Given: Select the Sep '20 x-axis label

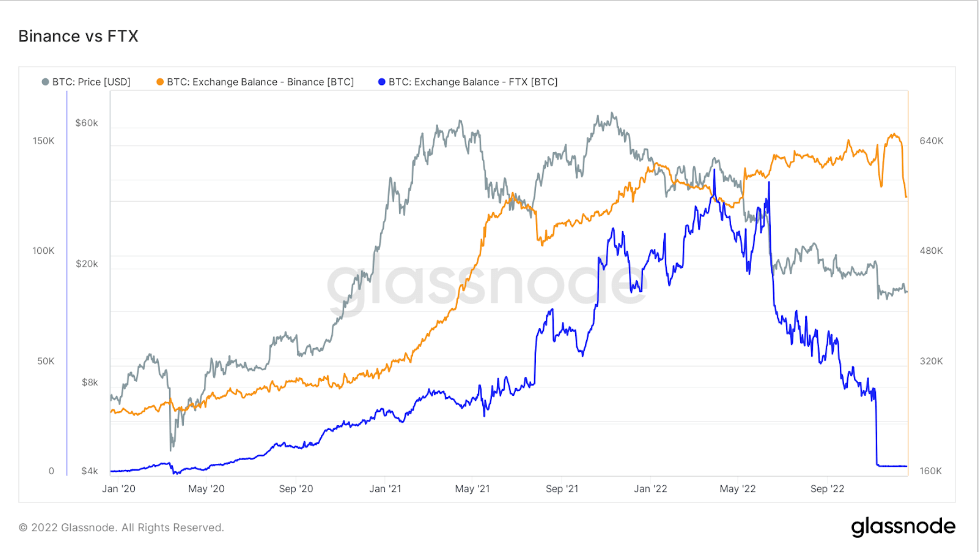Looking at the screenshot, I should [296, 489].
